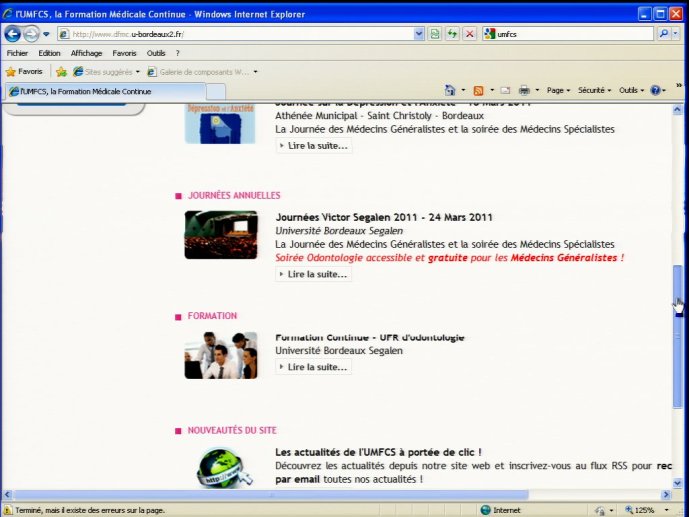This screenshot has width=689, height=517.
Task: Open the search provider dropdown arrow
Action: (675, 34)
